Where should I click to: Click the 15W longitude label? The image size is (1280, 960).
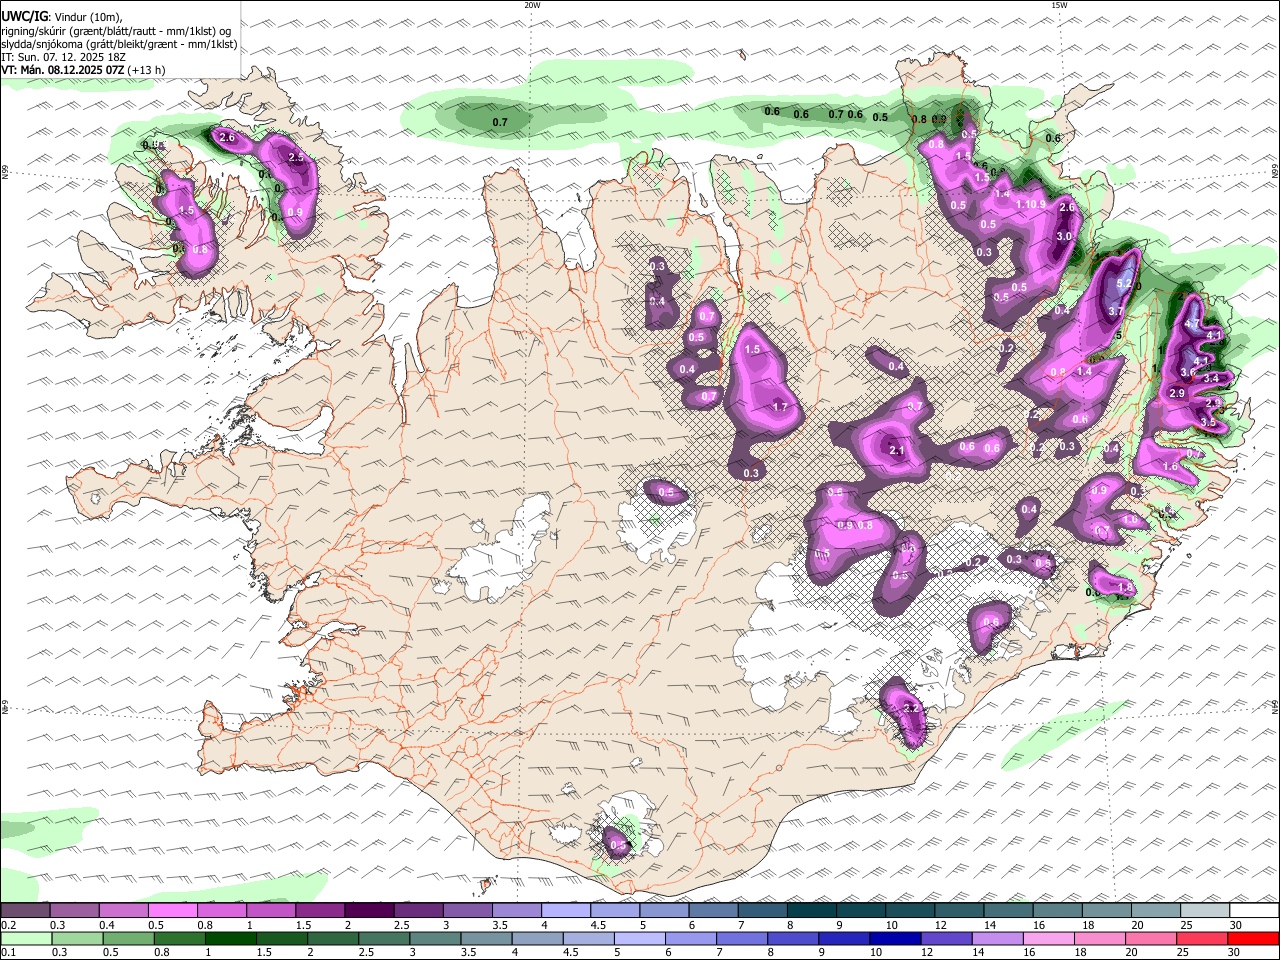1059,5
